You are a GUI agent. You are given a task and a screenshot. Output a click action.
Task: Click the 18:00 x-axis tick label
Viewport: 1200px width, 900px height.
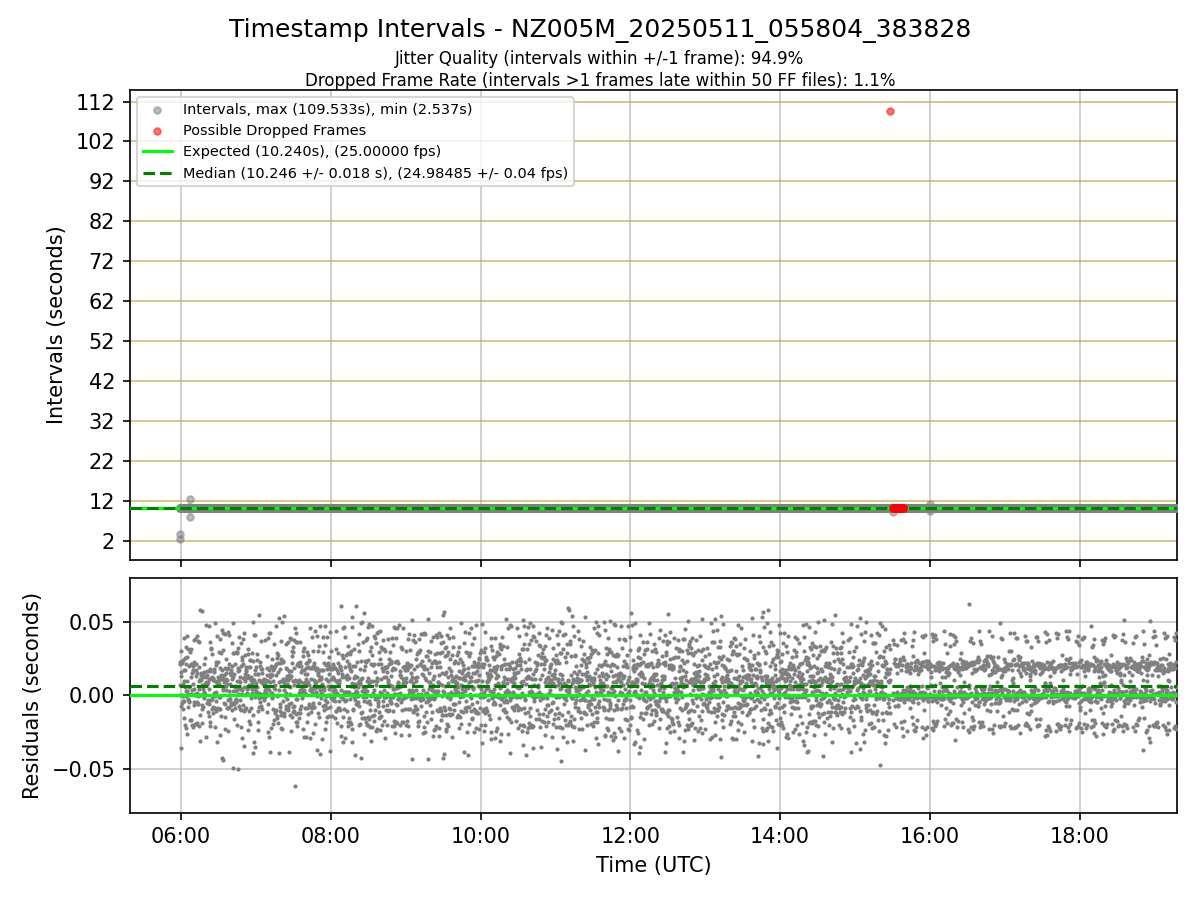[x=1080, y=834]
